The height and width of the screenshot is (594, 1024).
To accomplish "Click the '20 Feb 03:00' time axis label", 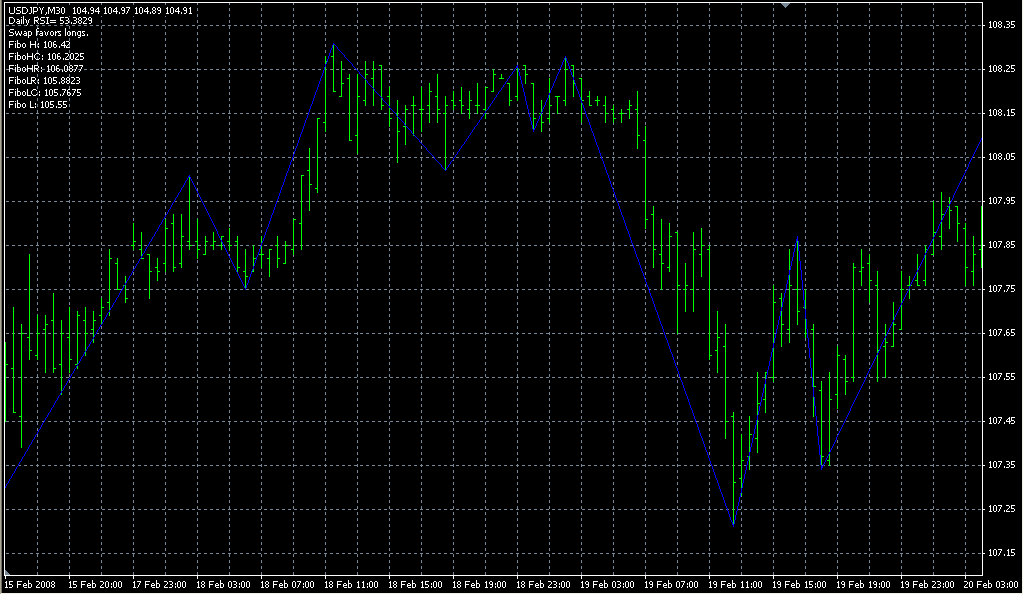I will [x=992, y=583].
